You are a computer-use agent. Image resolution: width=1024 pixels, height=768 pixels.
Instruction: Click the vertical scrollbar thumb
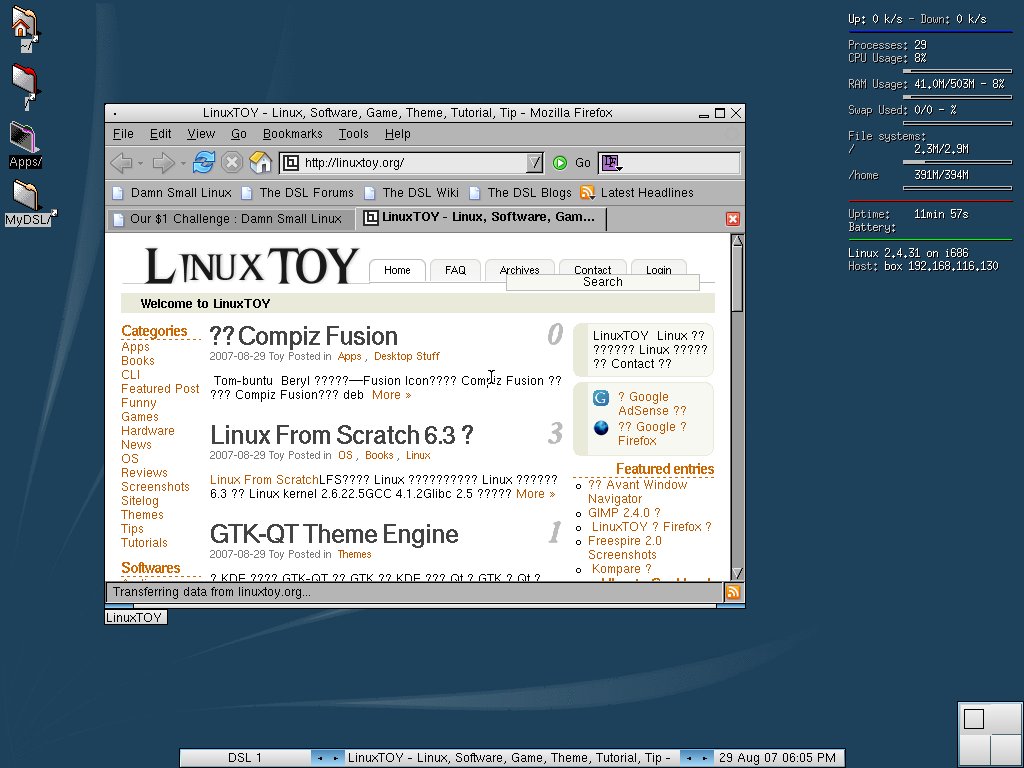pos(737,280)
